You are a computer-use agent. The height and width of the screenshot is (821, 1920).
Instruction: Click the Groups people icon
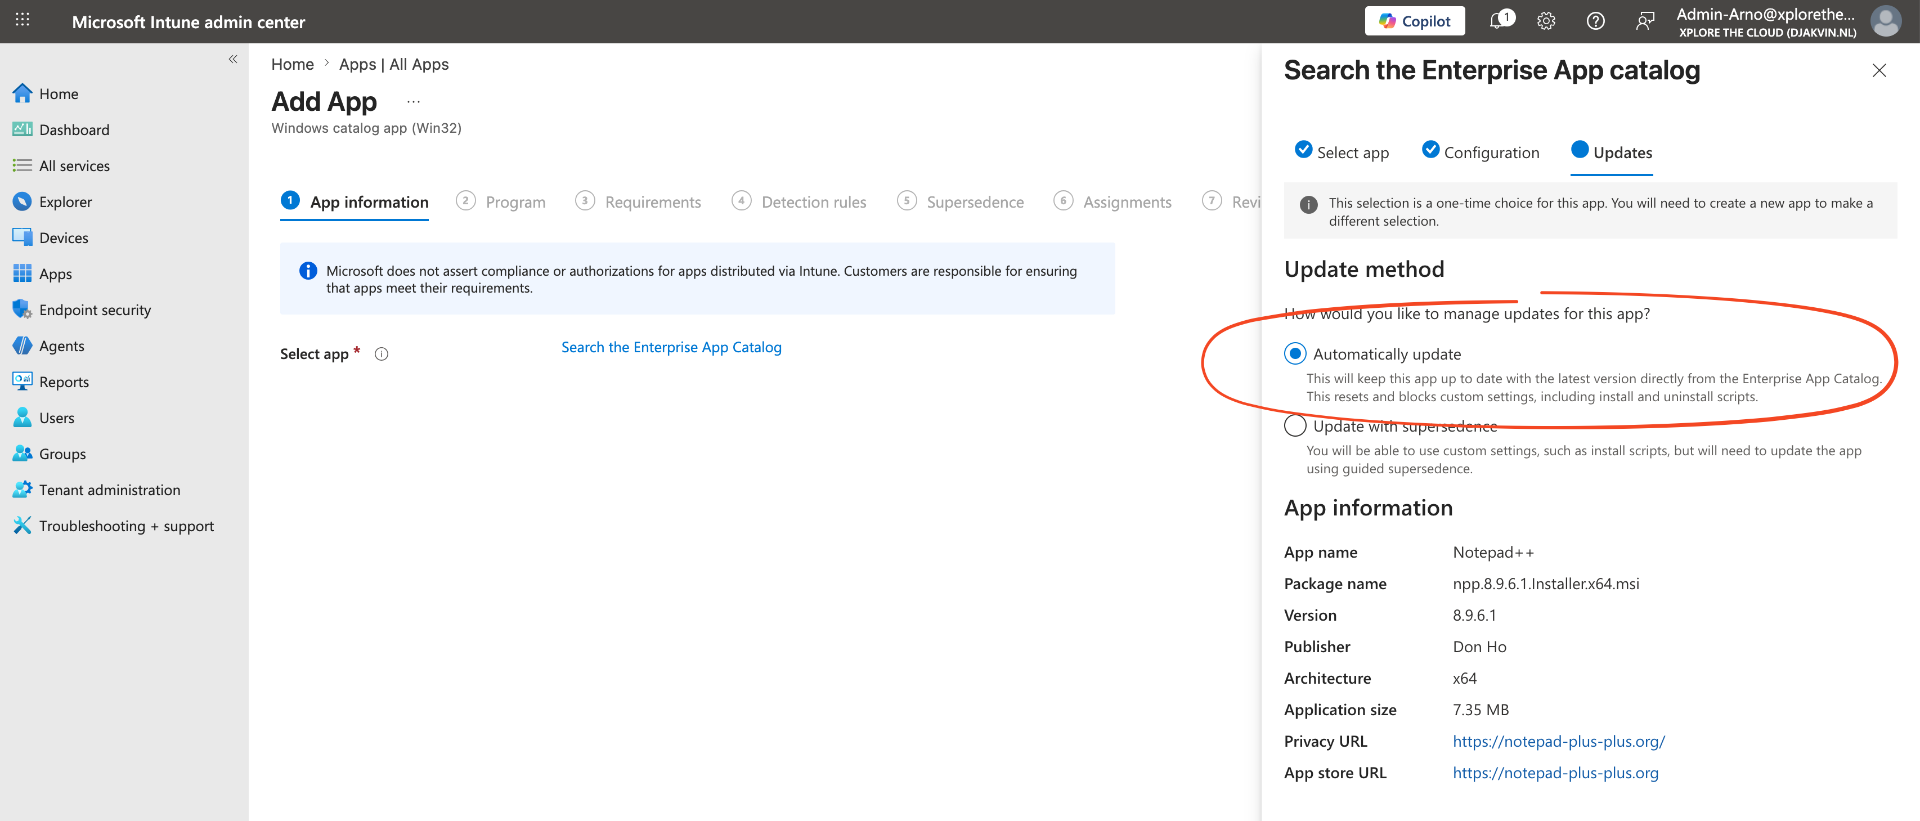(x=22, y=454)
